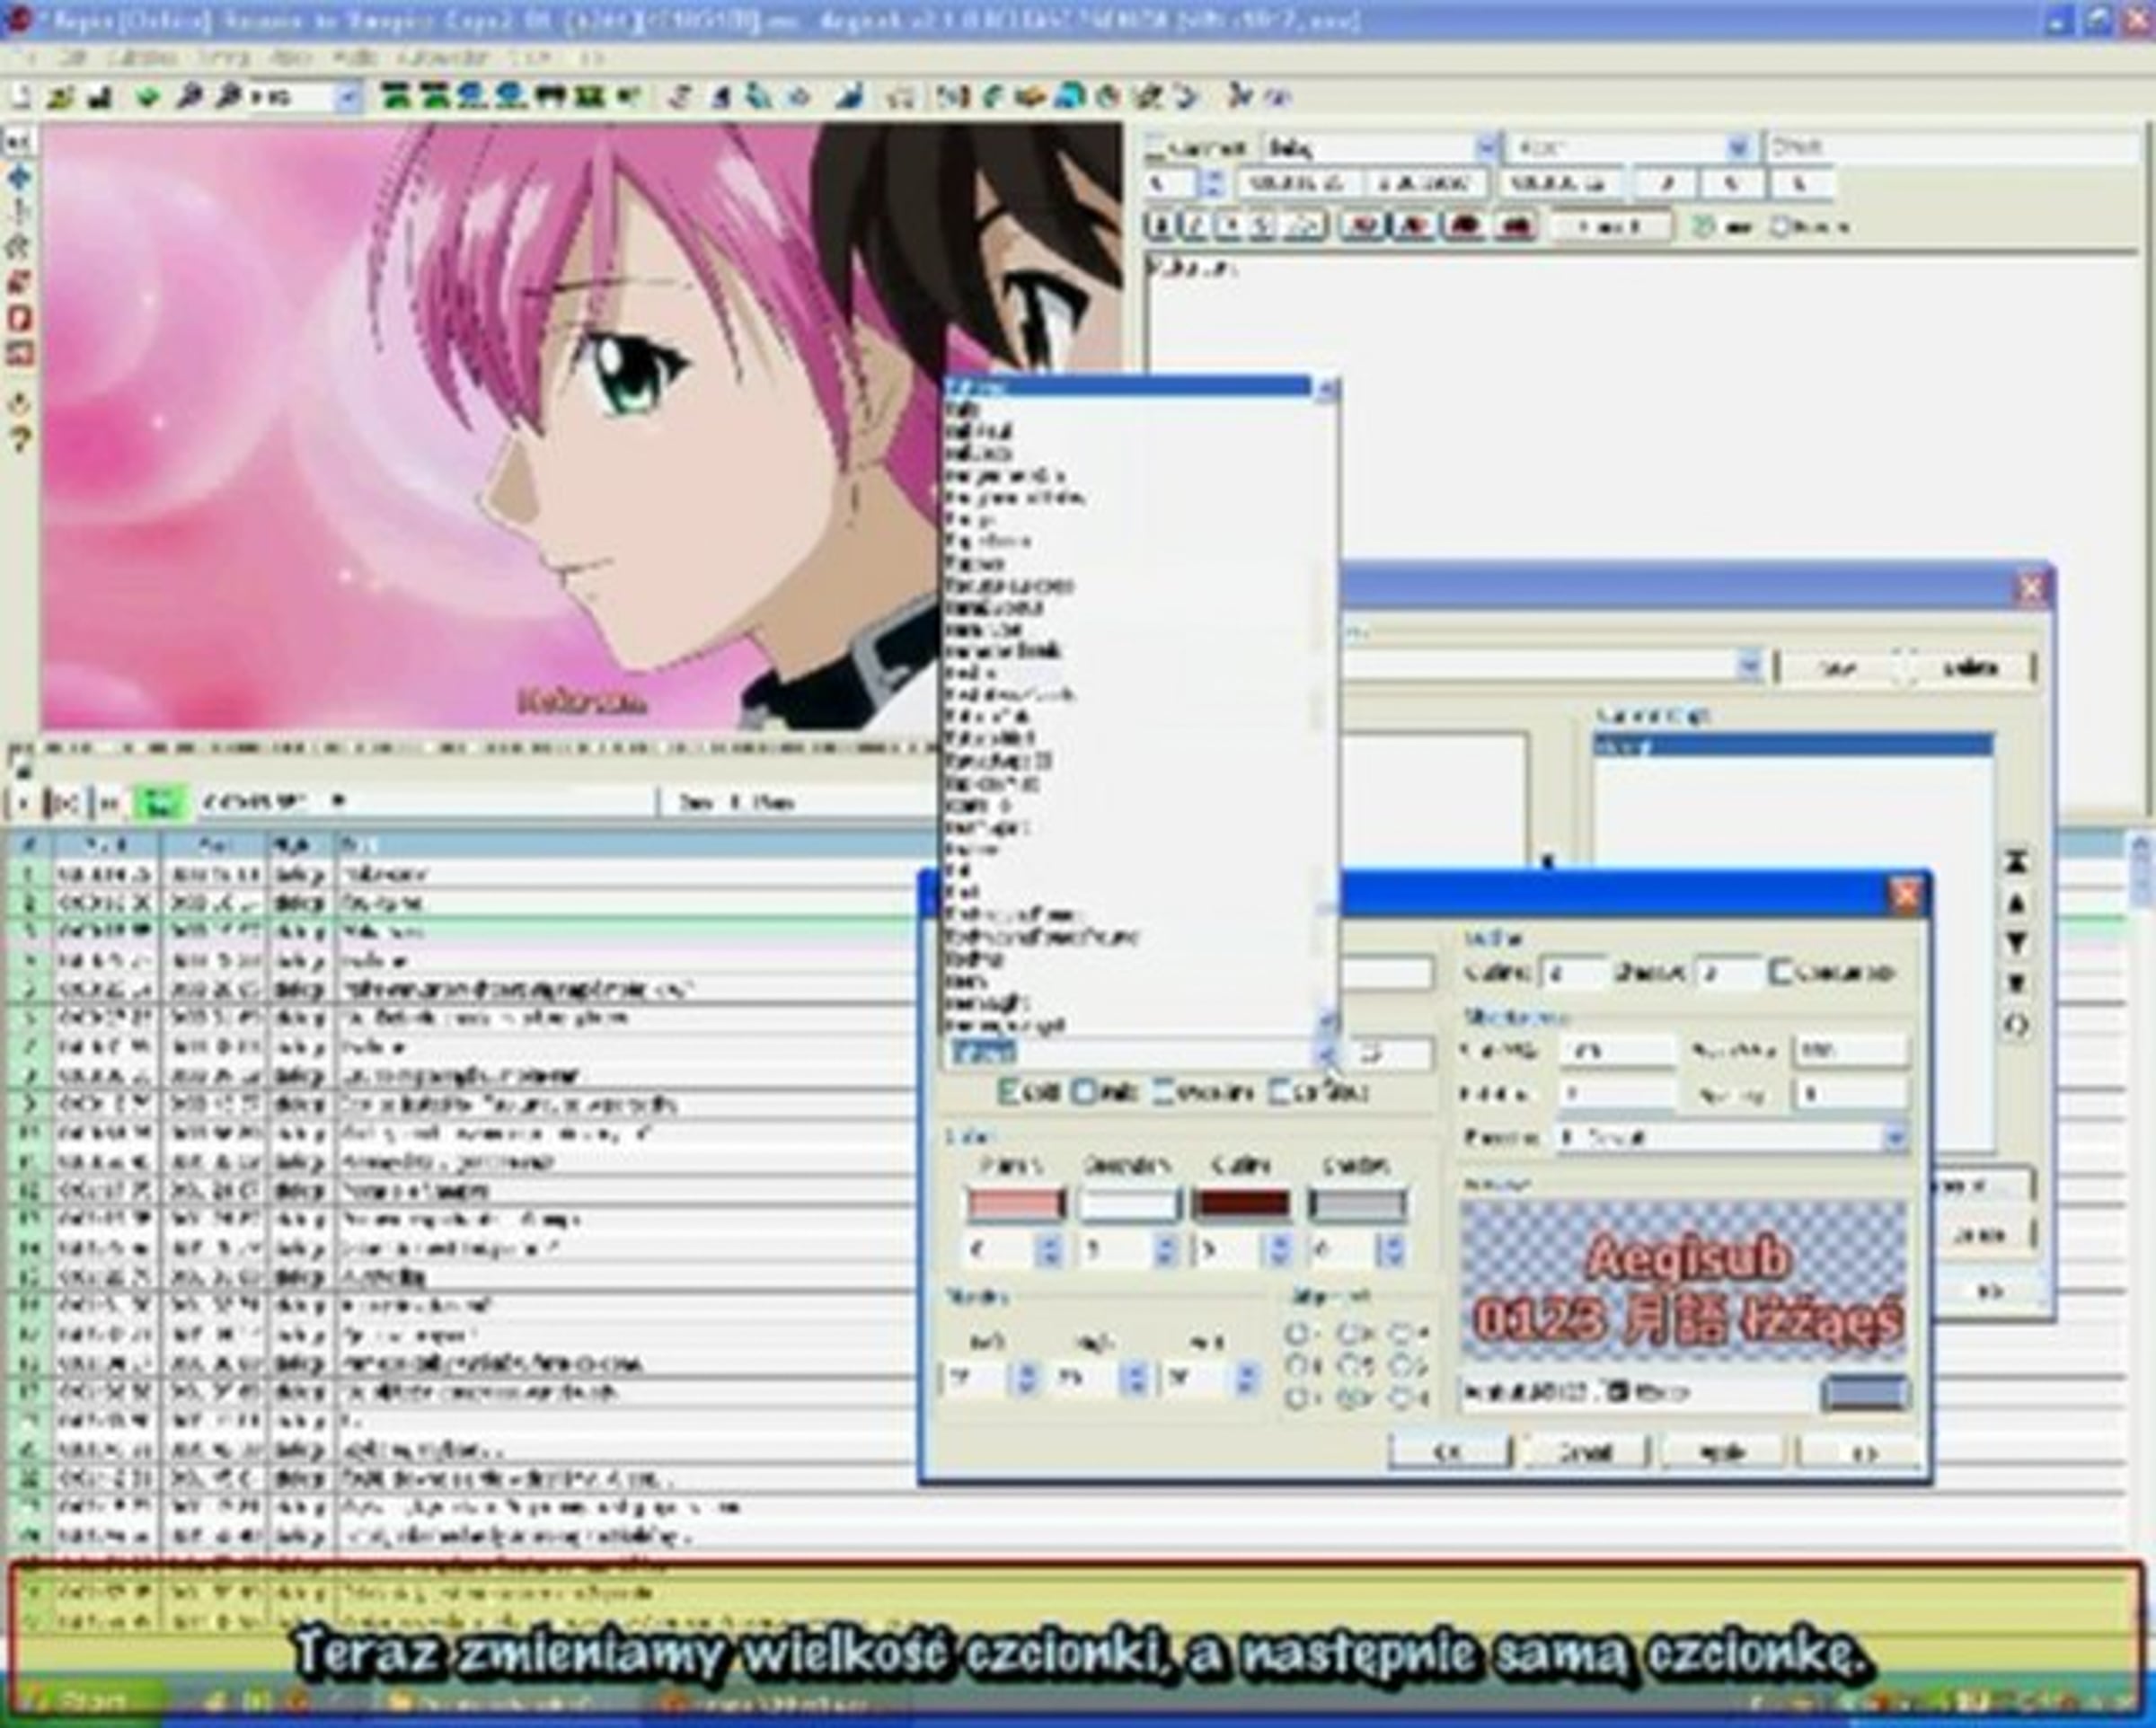Click the Save subtitles disk icon

click(x=99, y=97)
